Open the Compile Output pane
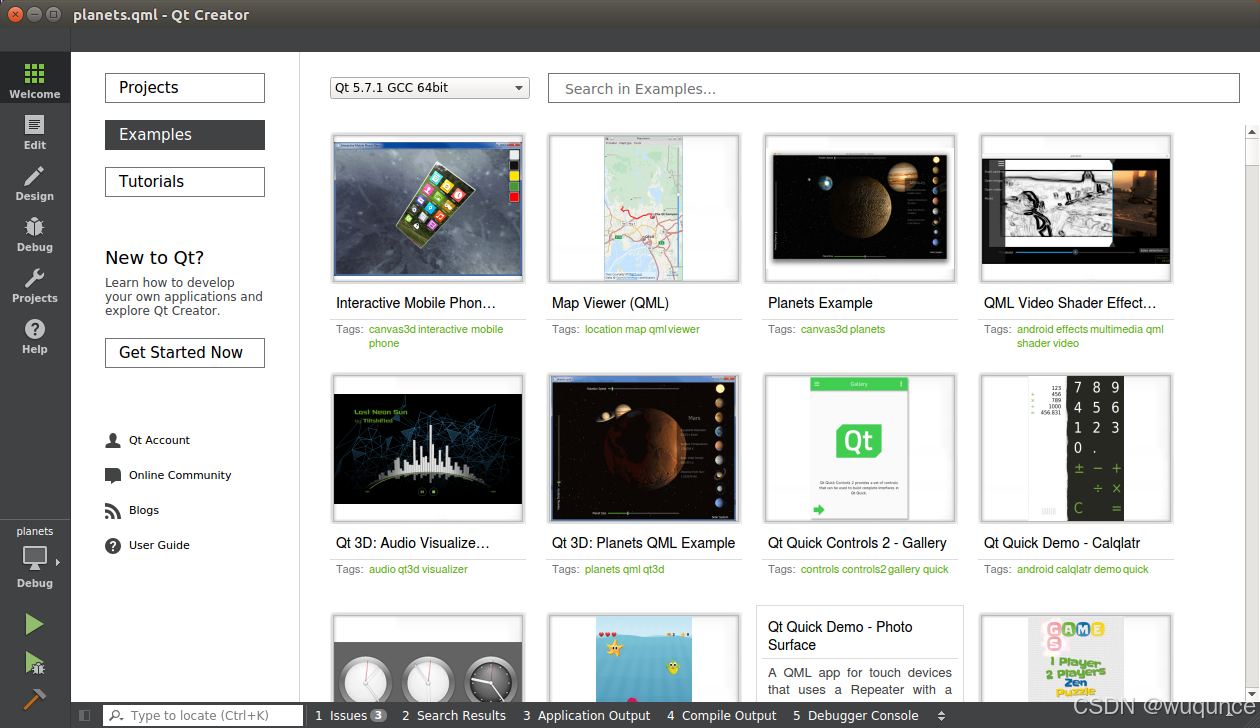This screenshot has width=1260, height=728. coord(721,715)
